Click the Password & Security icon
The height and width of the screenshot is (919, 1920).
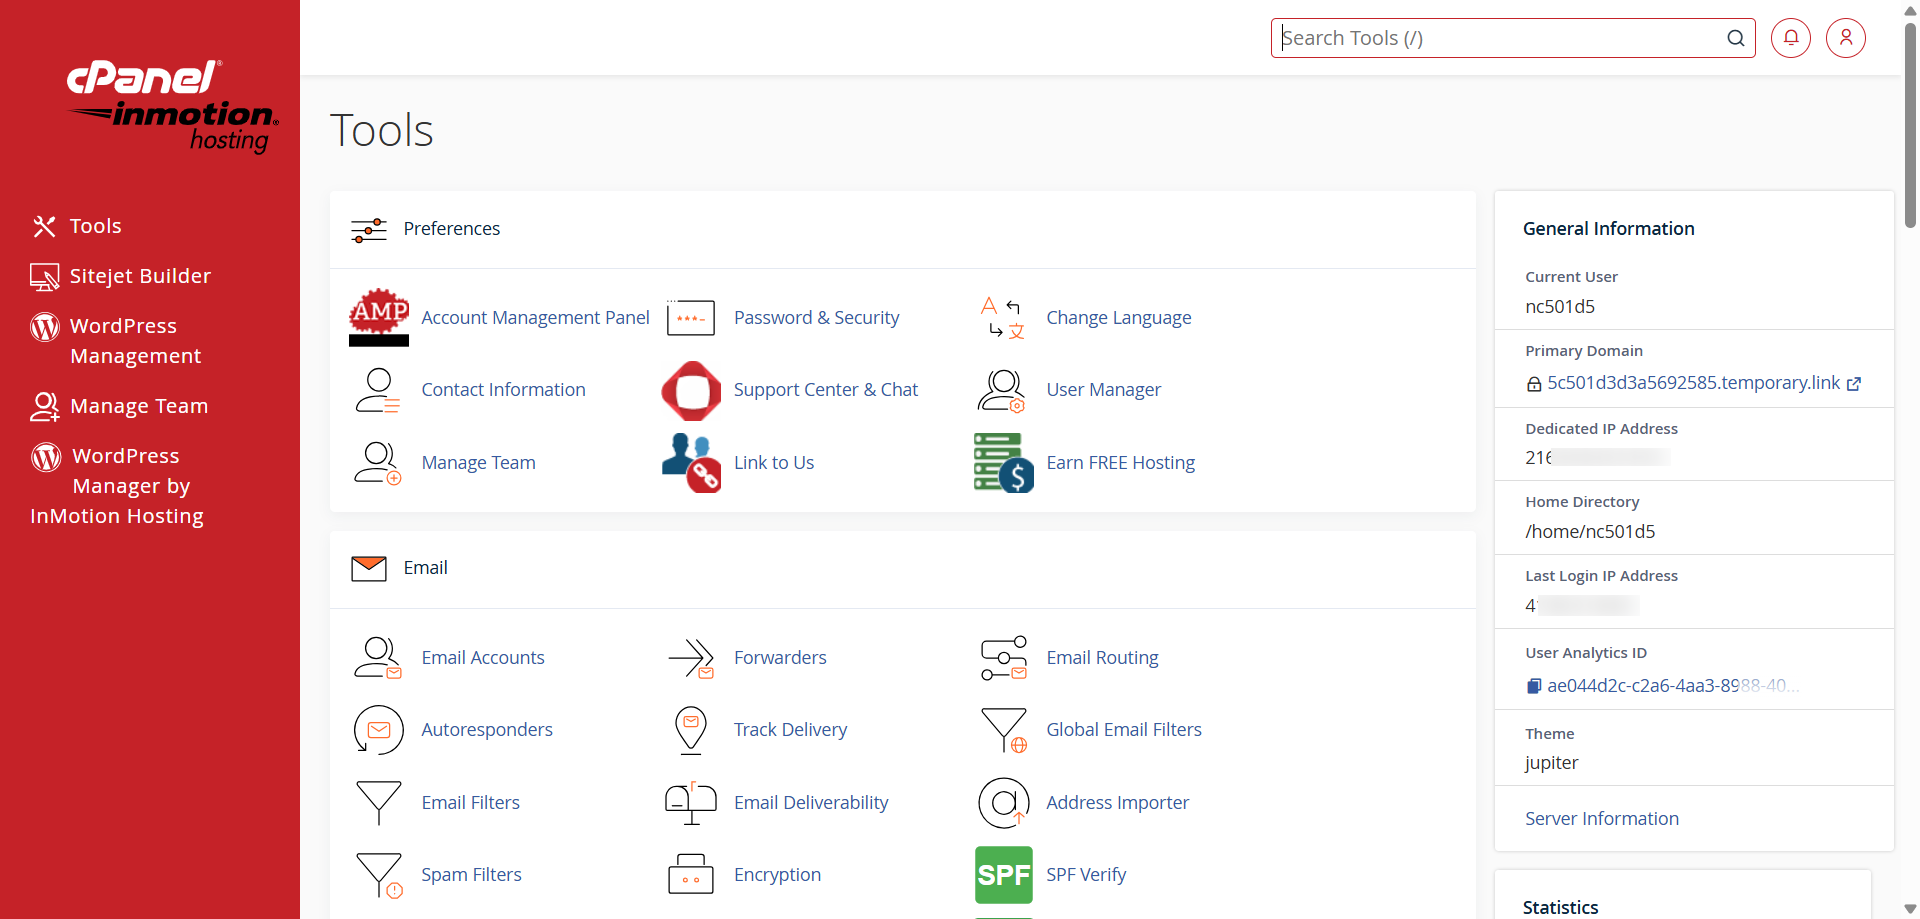tap(691, 317)
